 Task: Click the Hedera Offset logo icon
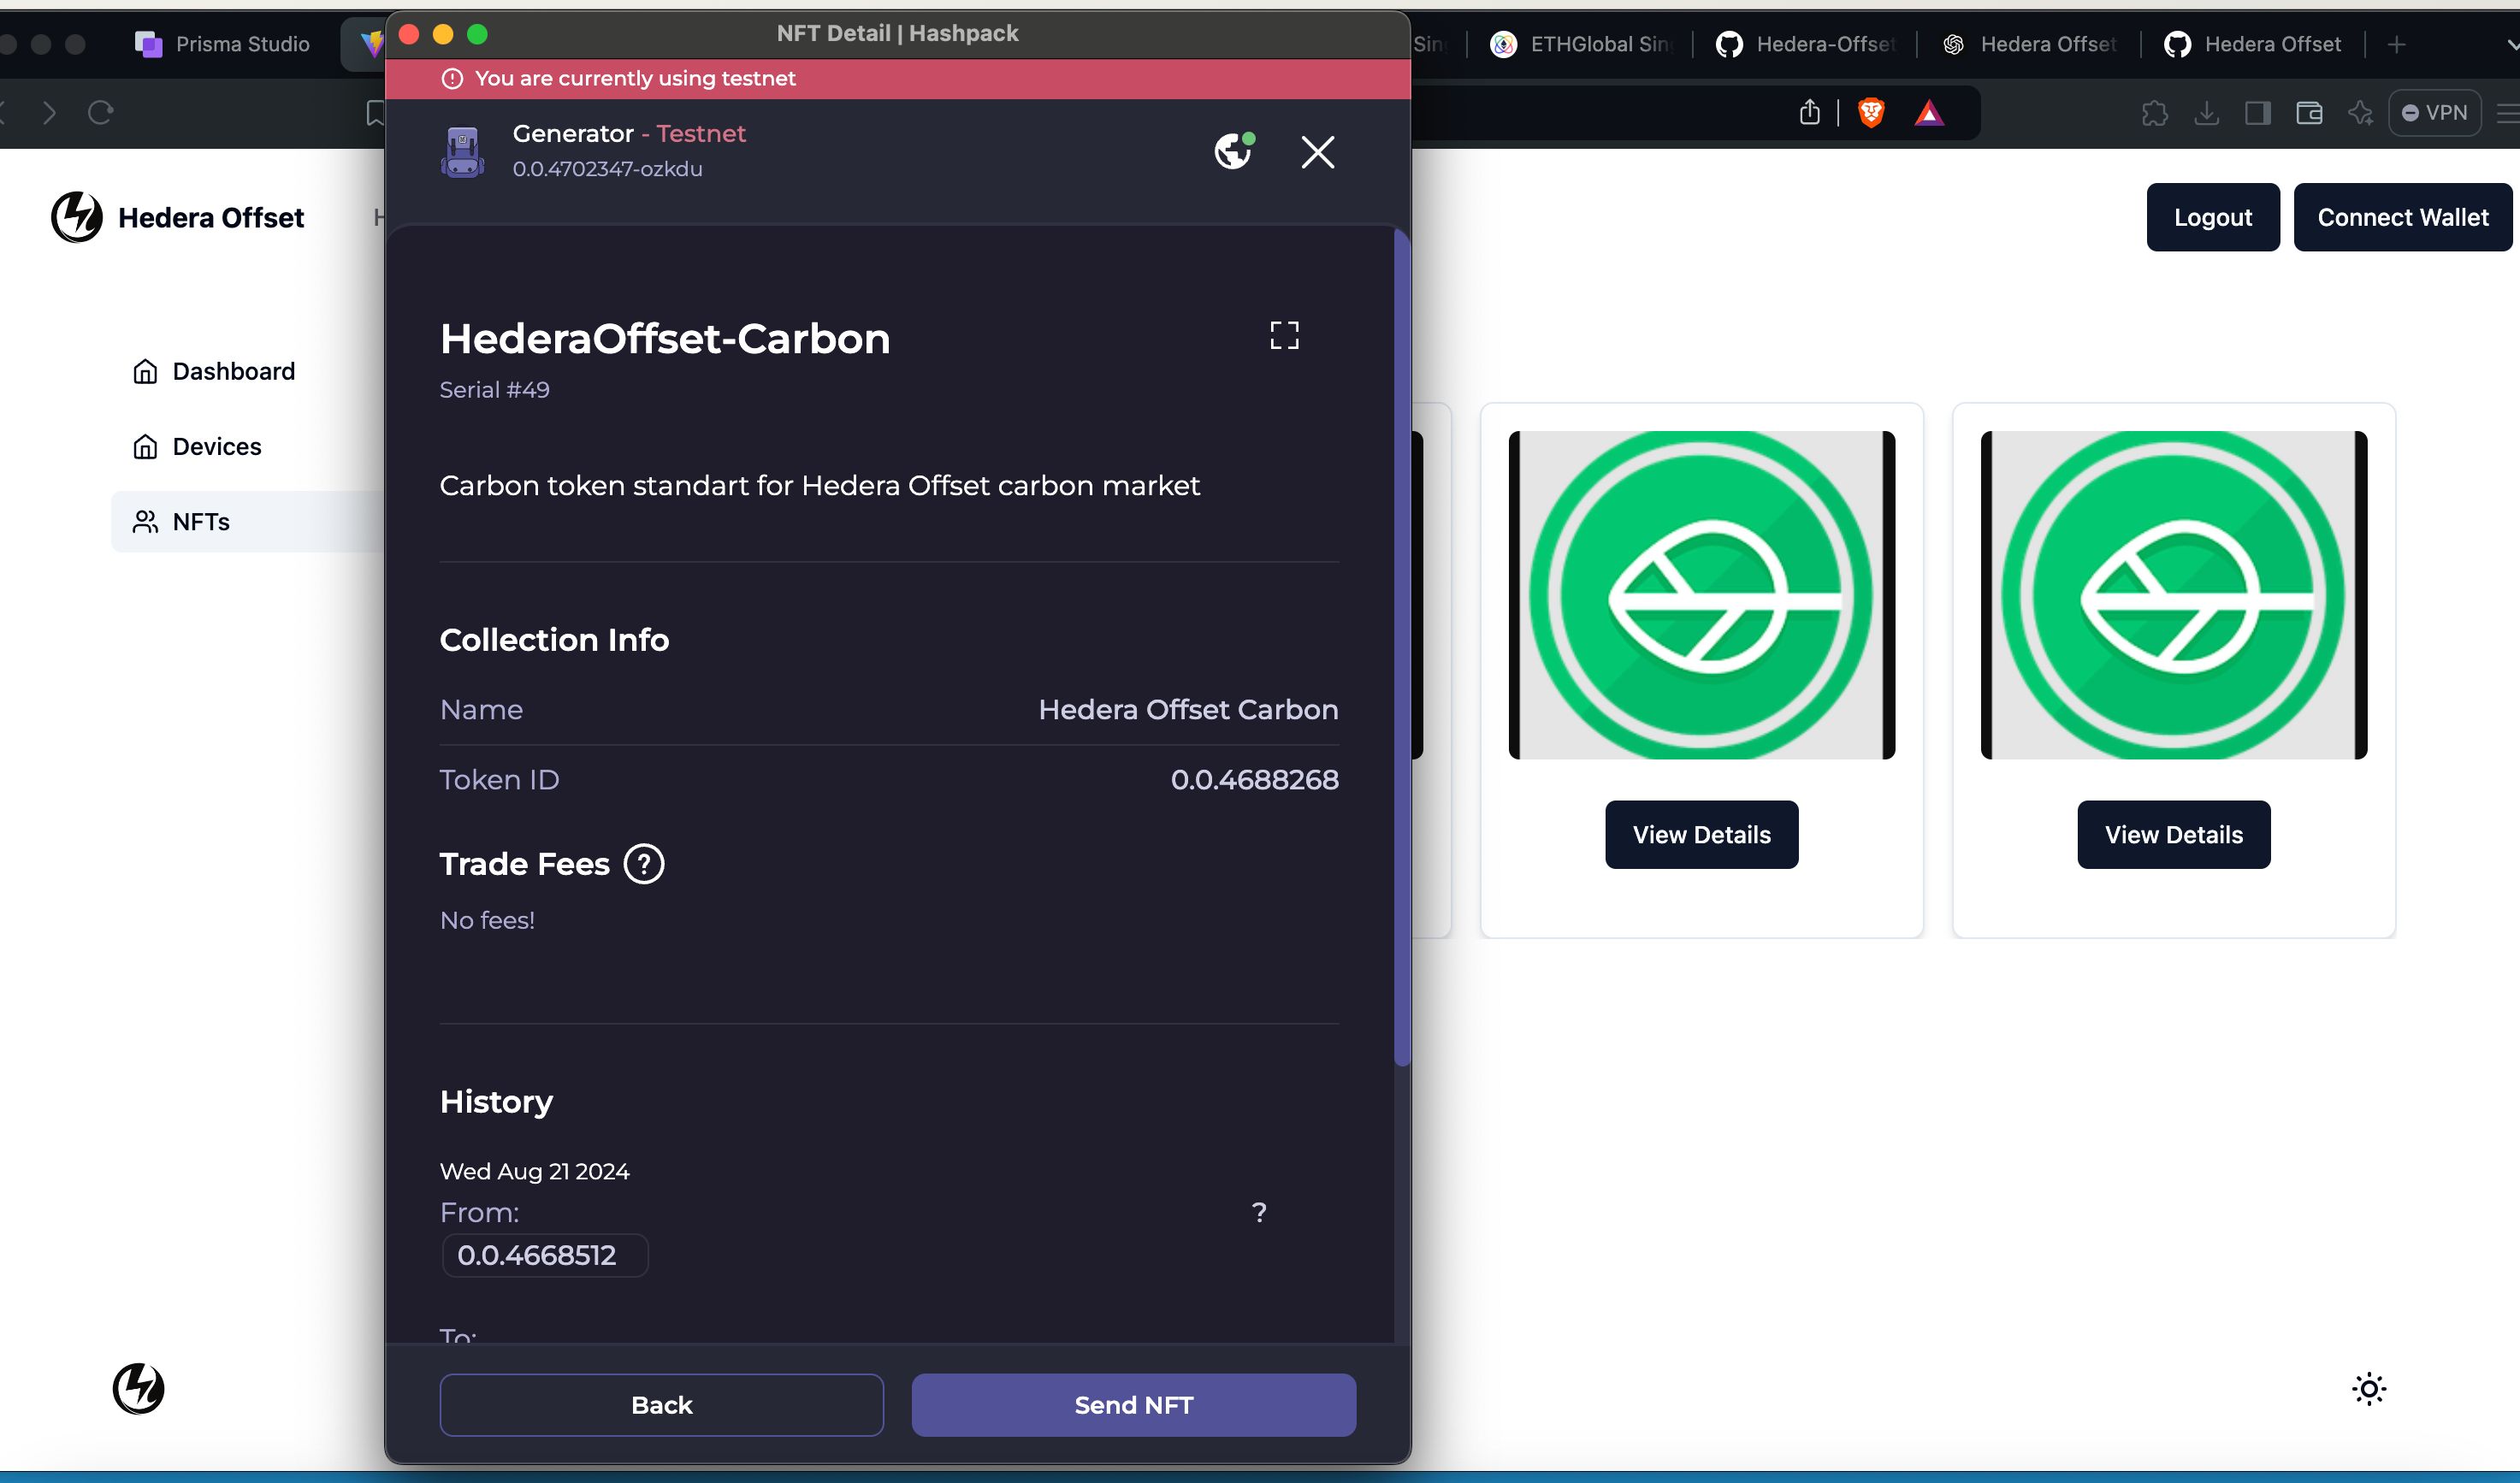click(77, 217)
